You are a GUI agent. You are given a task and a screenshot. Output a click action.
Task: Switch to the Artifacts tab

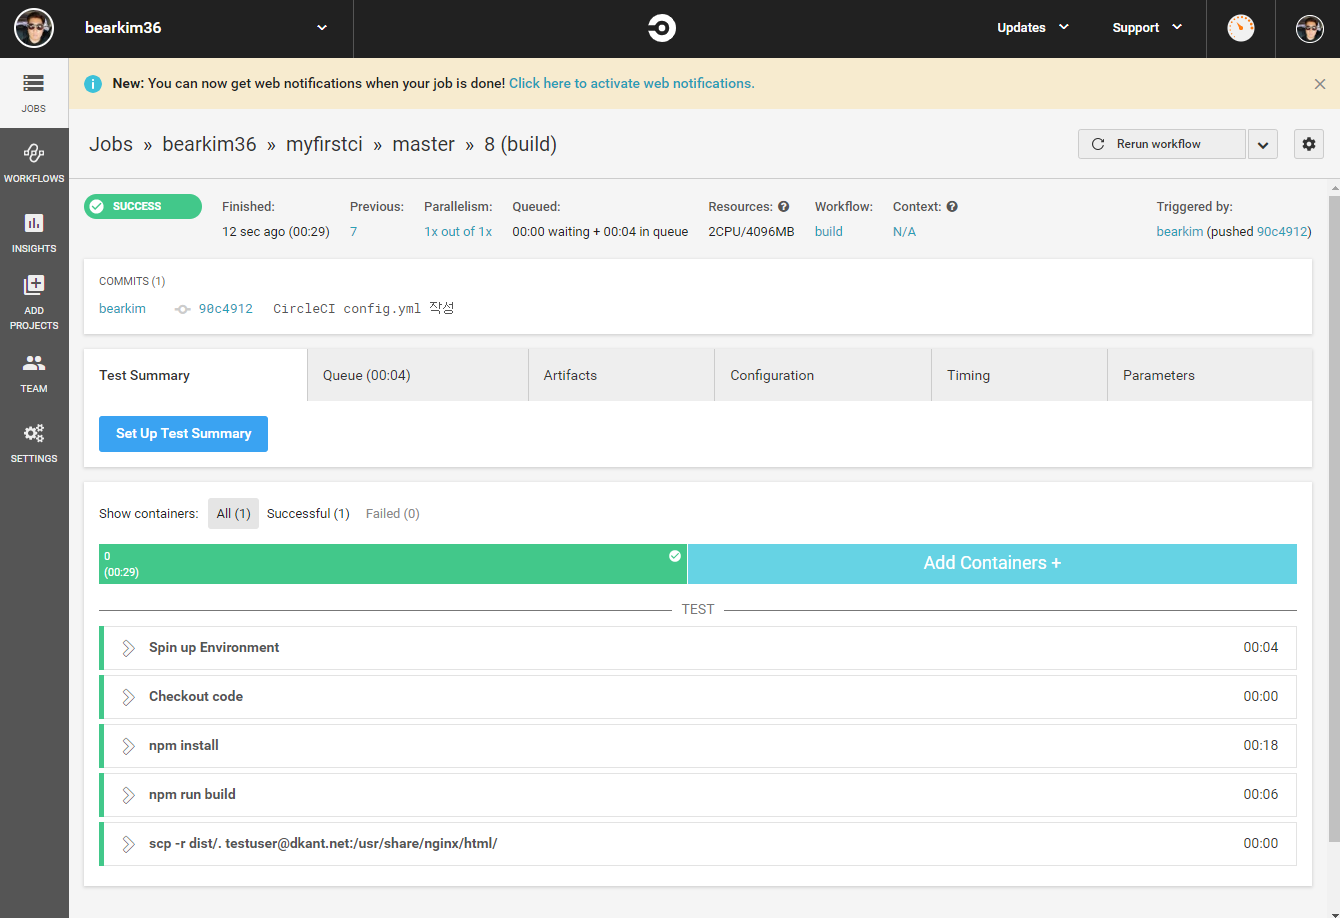[621, 375]
